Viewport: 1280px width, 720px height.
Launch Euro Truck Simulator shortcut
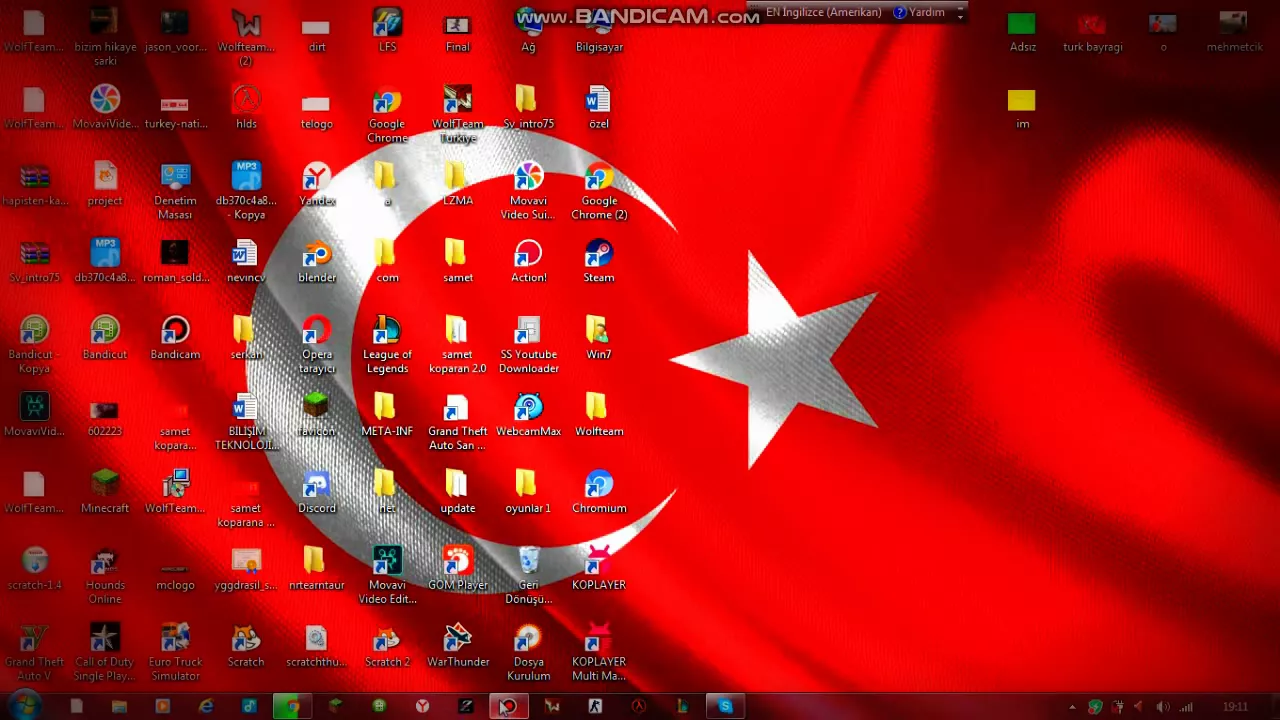tap(175, 652)
